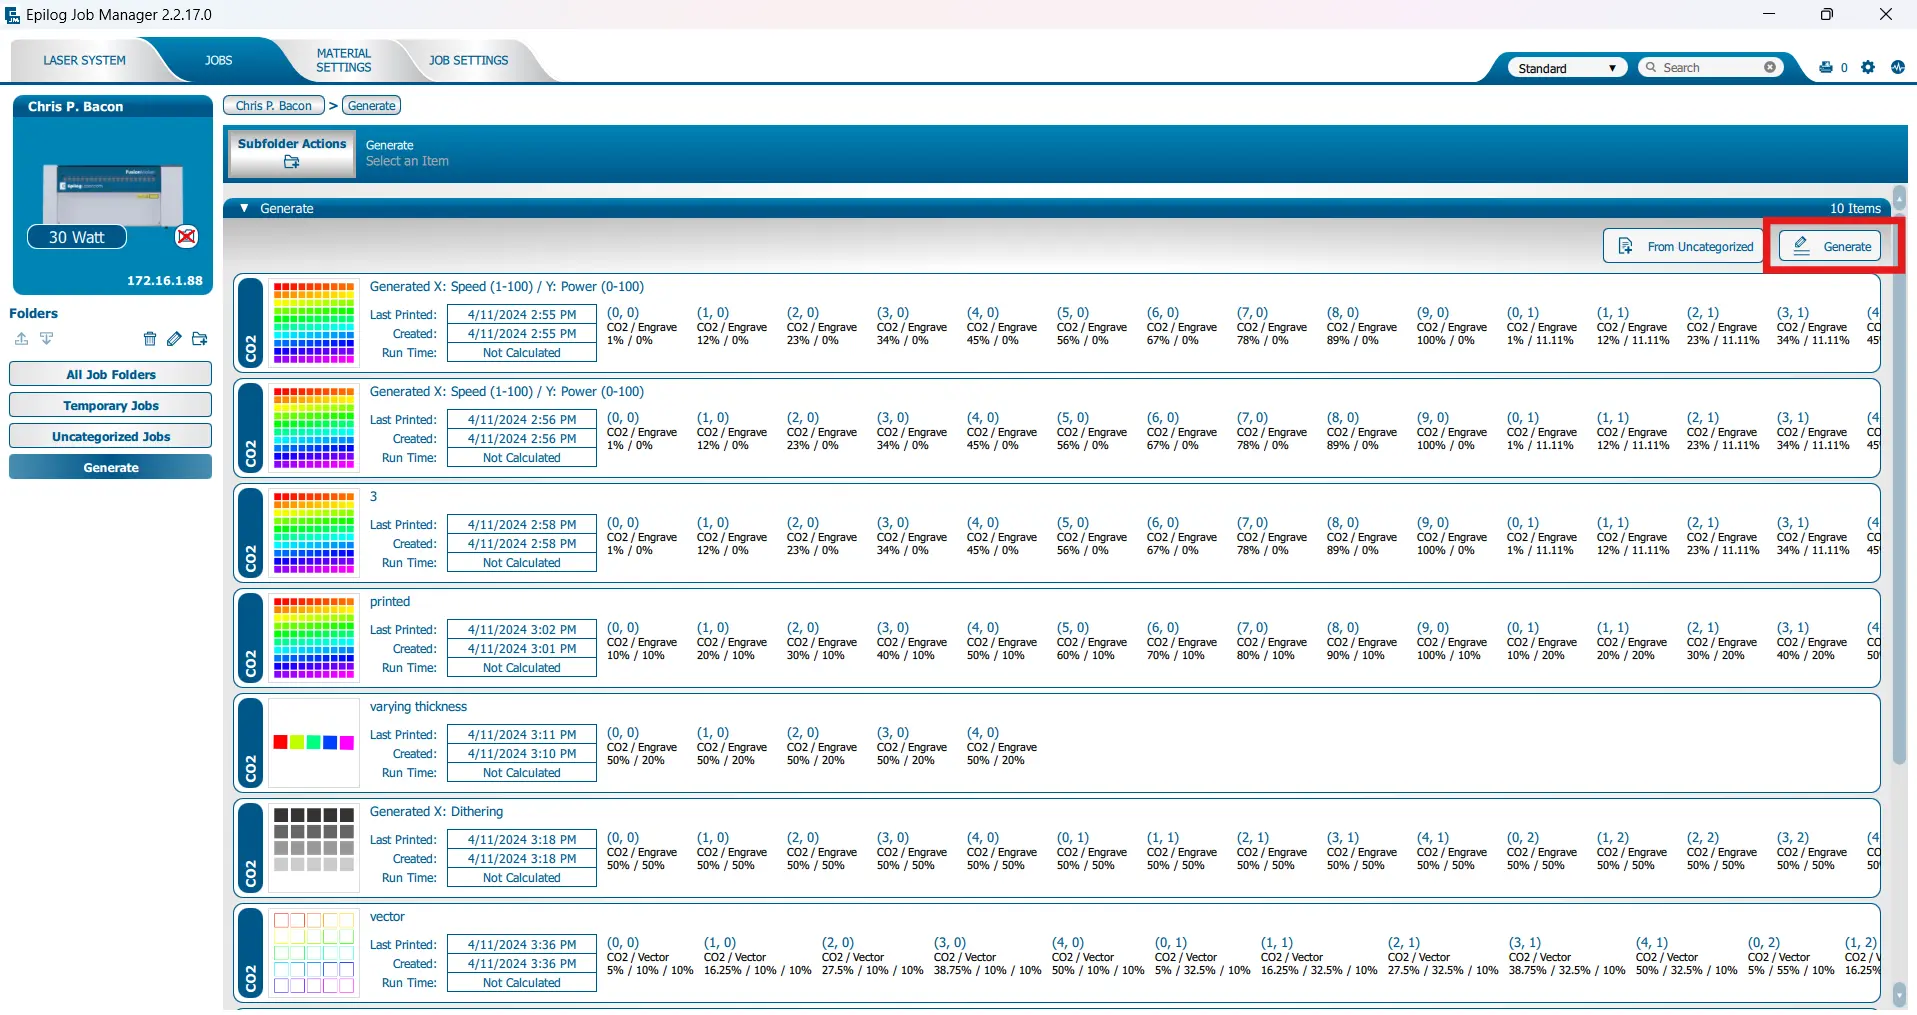The width and height of the screenshot is (1917, 1015).
Task: Click the laser machine image thumbnail
Action: pyautogui.click(x=112, y=194)
